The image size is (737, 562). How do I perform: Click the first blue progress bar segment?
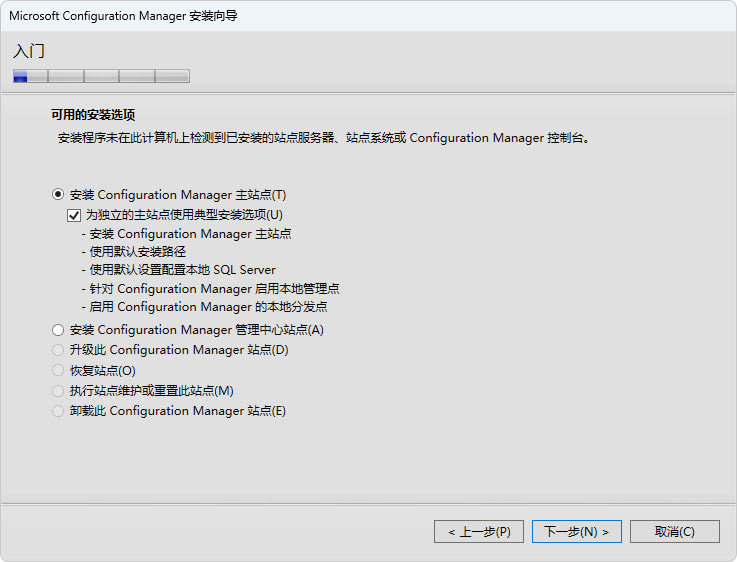click(30, 76)
